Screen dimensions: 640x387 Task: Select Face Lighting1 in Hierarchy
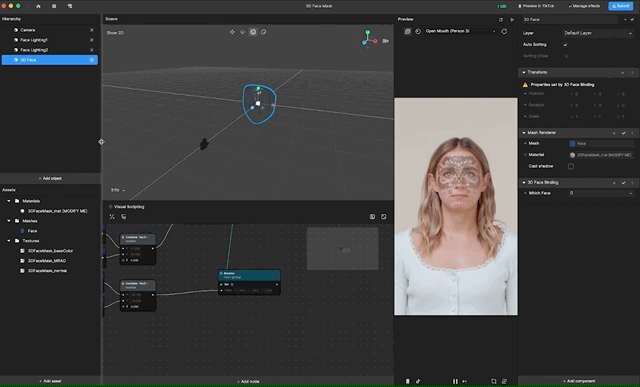click(x=34, y=40)
